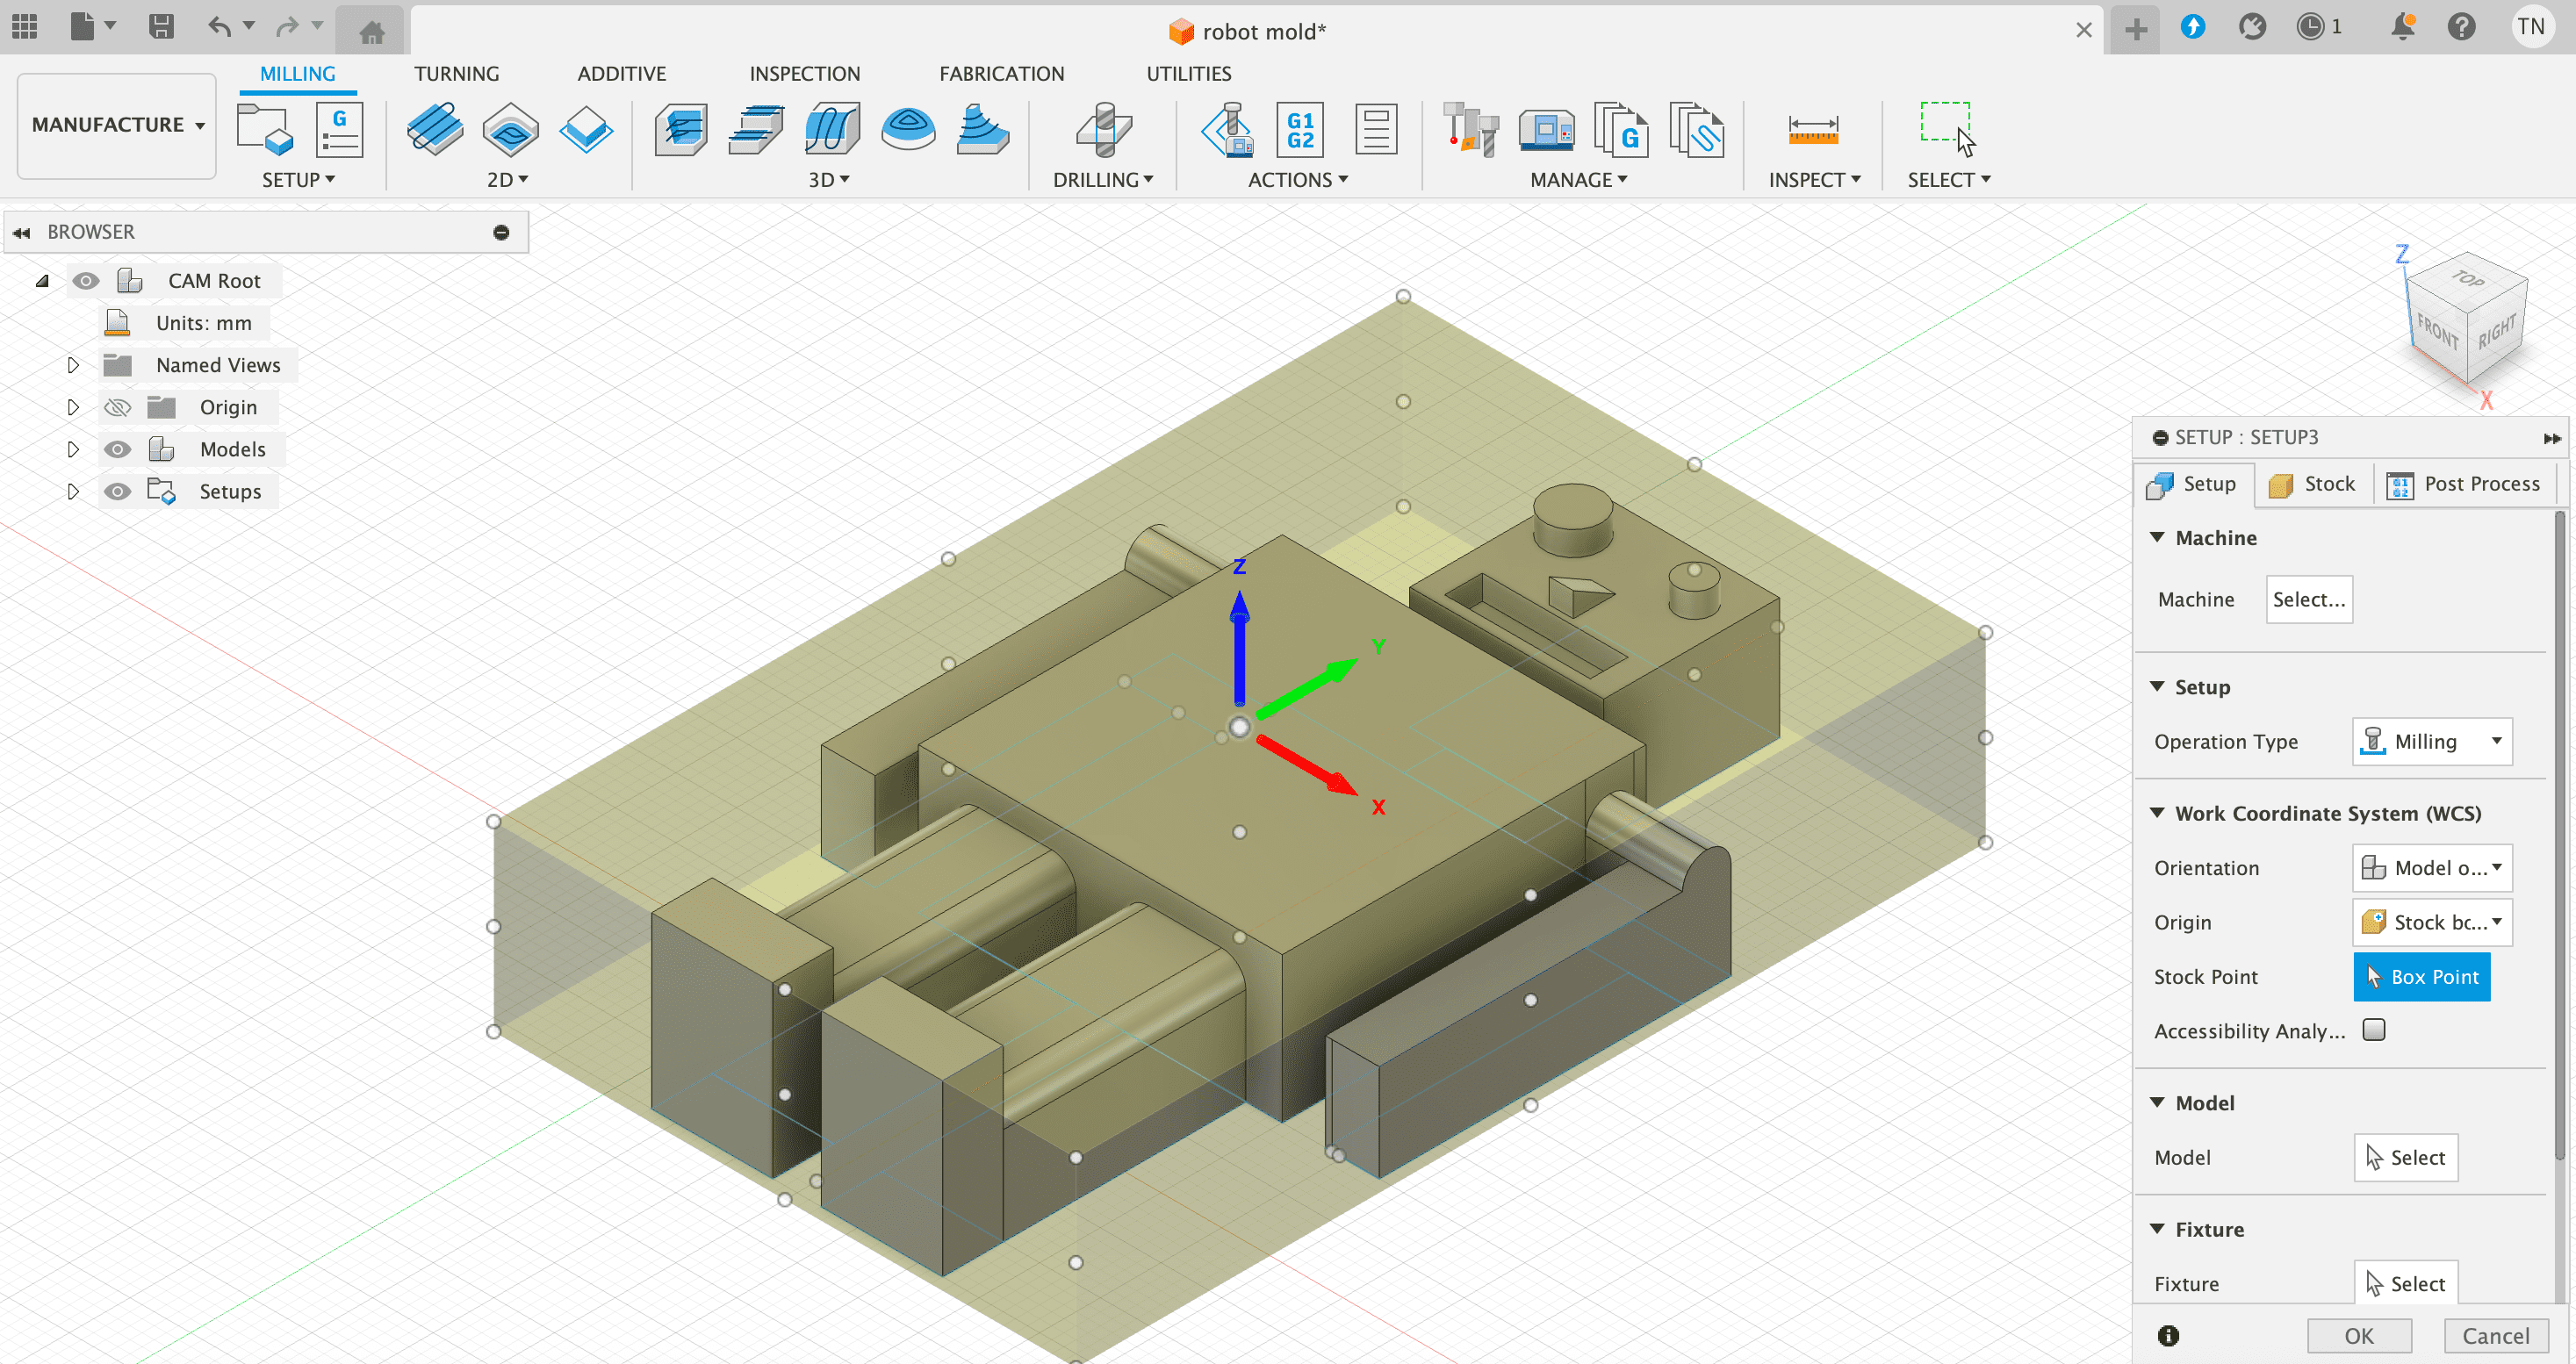
Task: Collapse the Machine section
Action: pyautogui.click(x=2158, y=537)
